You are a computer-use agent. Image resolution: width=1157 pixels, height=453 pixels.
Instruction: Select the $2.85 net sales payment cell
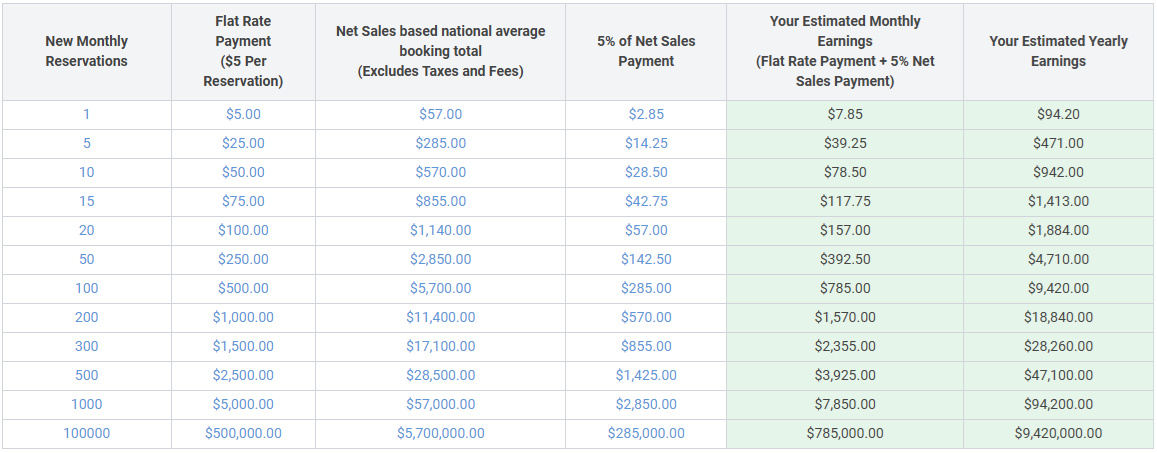pos(646,114)
